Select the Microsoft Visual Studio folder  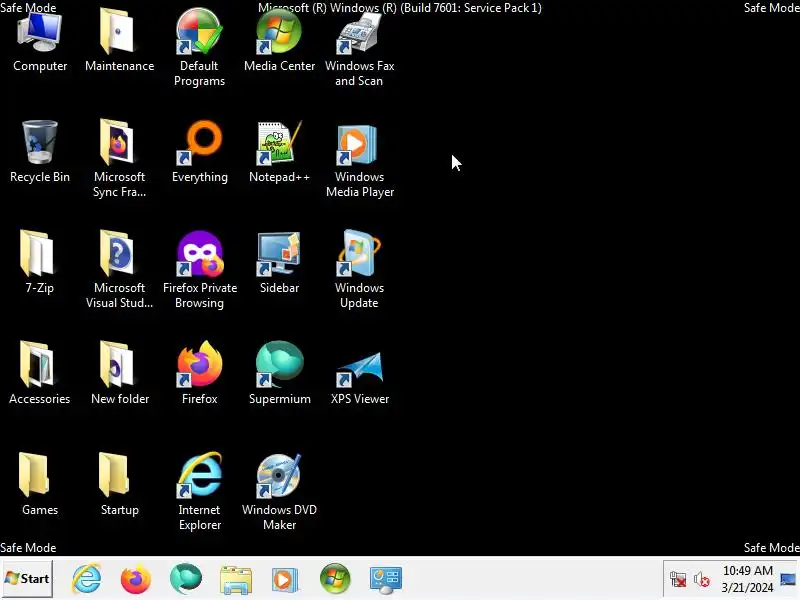coord(119,269)
